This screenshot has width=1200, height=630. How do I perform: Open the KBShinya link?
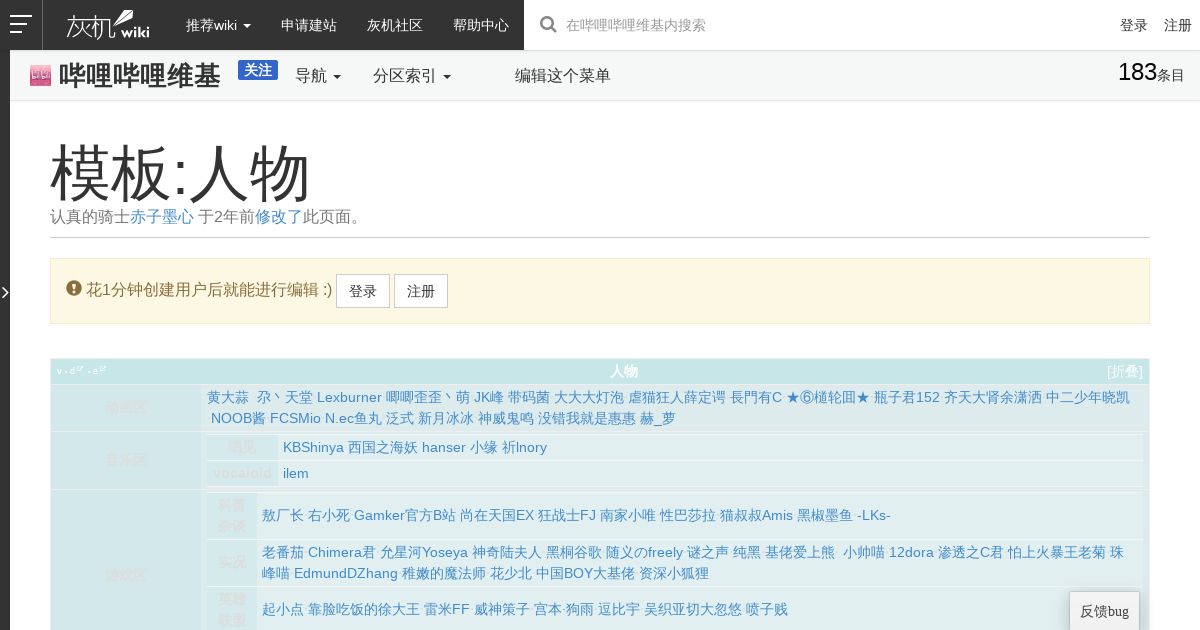pos(313,447)
